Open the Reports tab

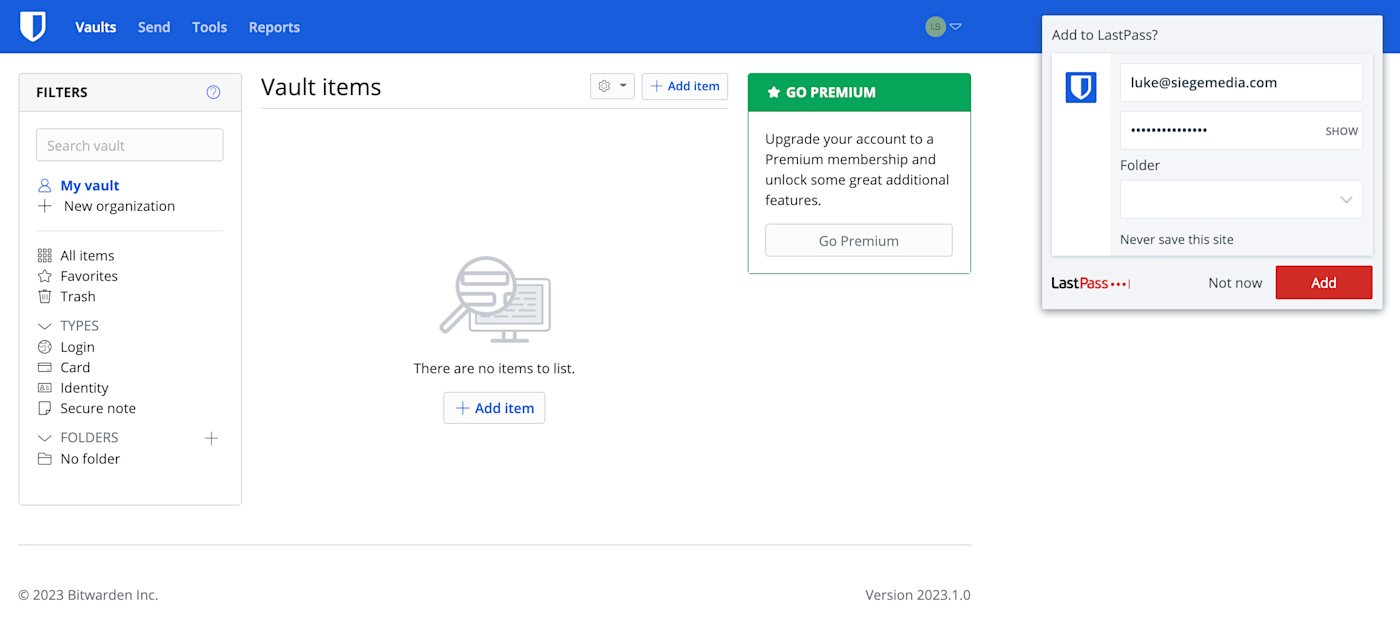point(274,27)
